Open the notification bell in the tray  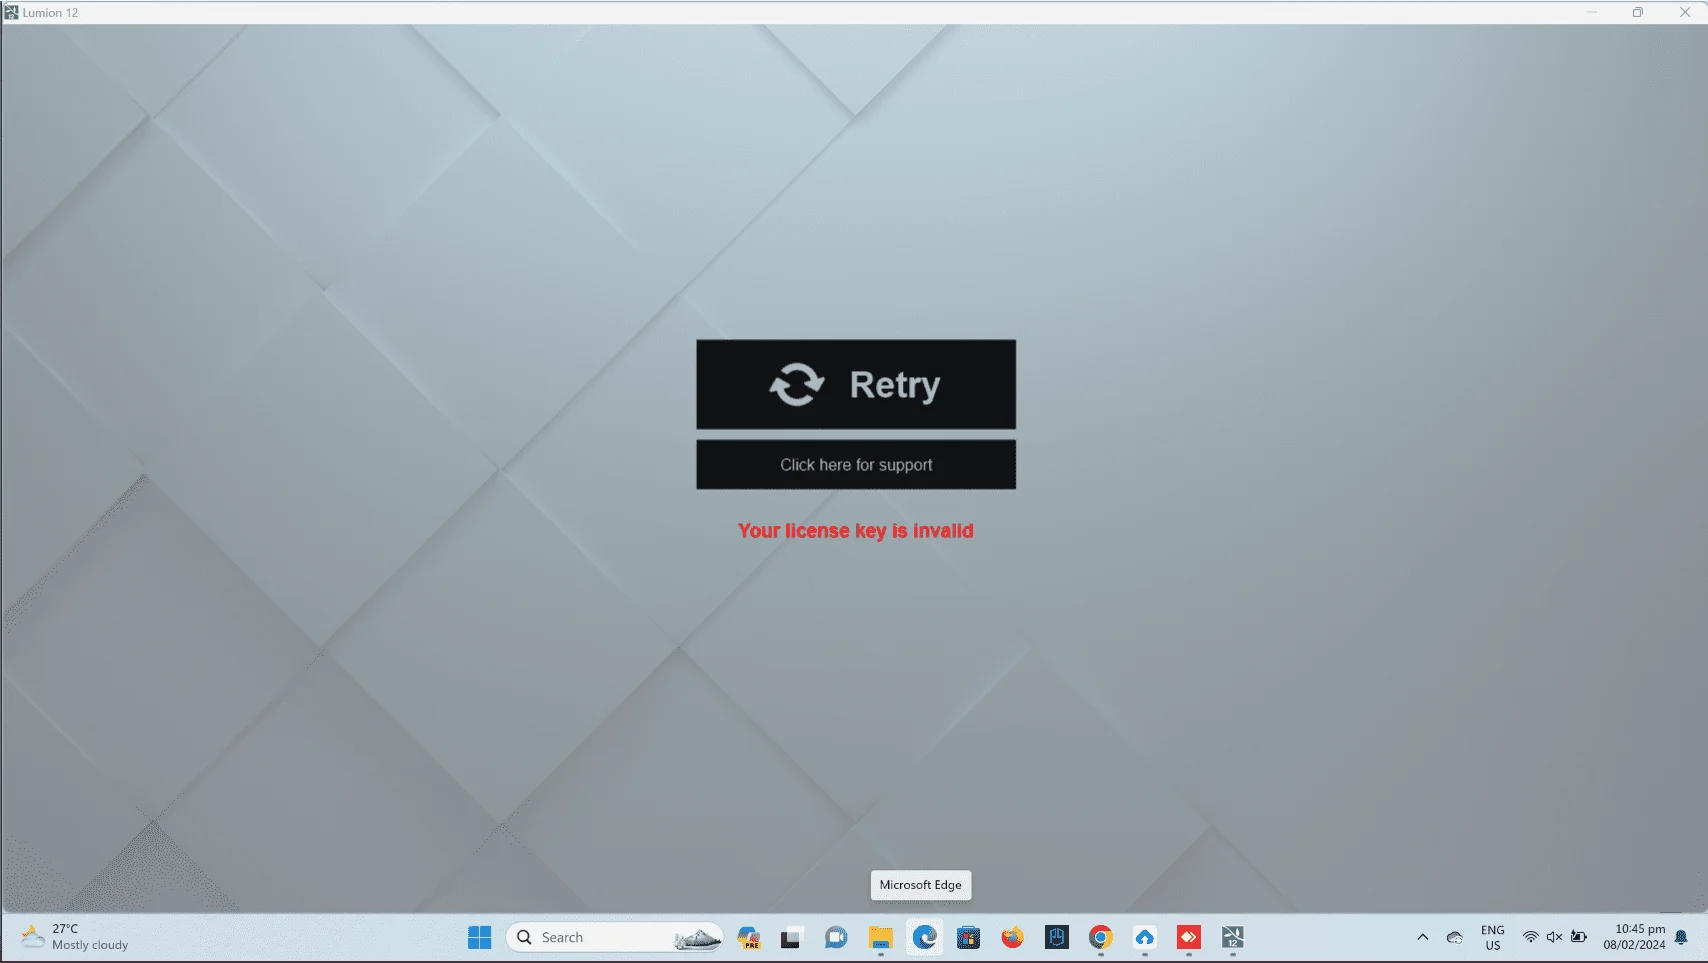point(1681,937)
